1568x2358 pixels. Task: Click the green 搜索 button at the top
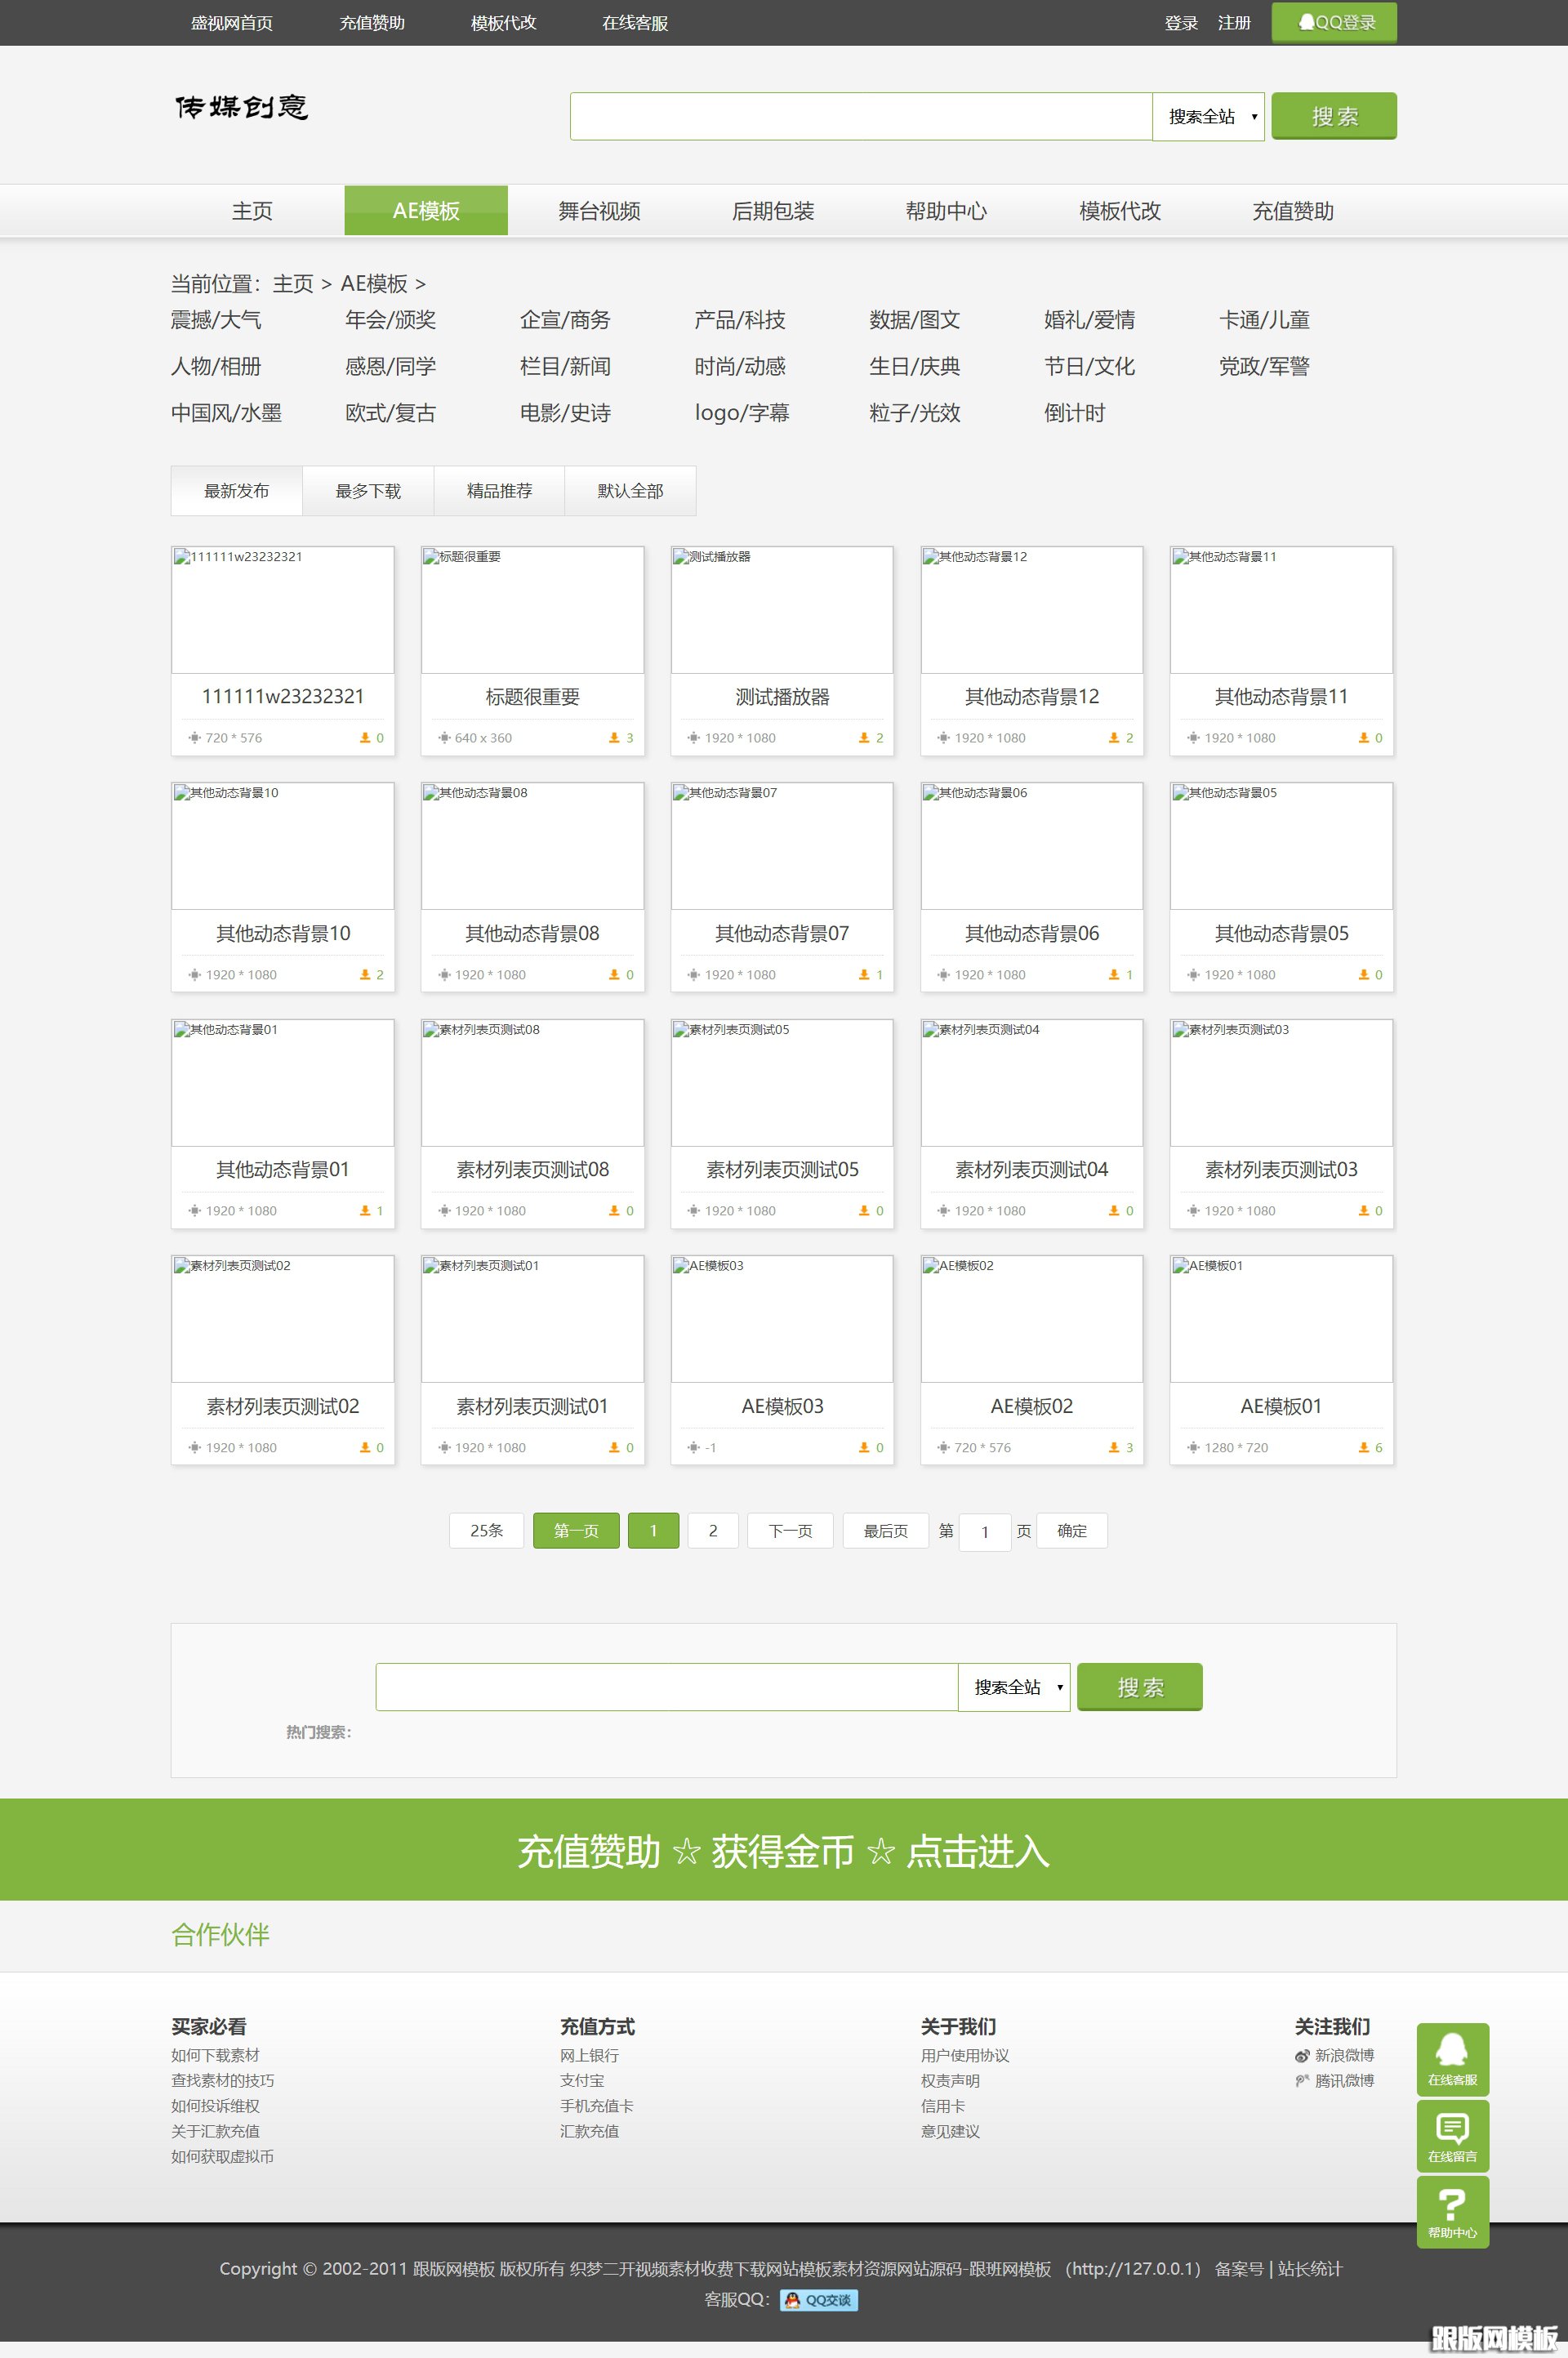(1334, 115)
